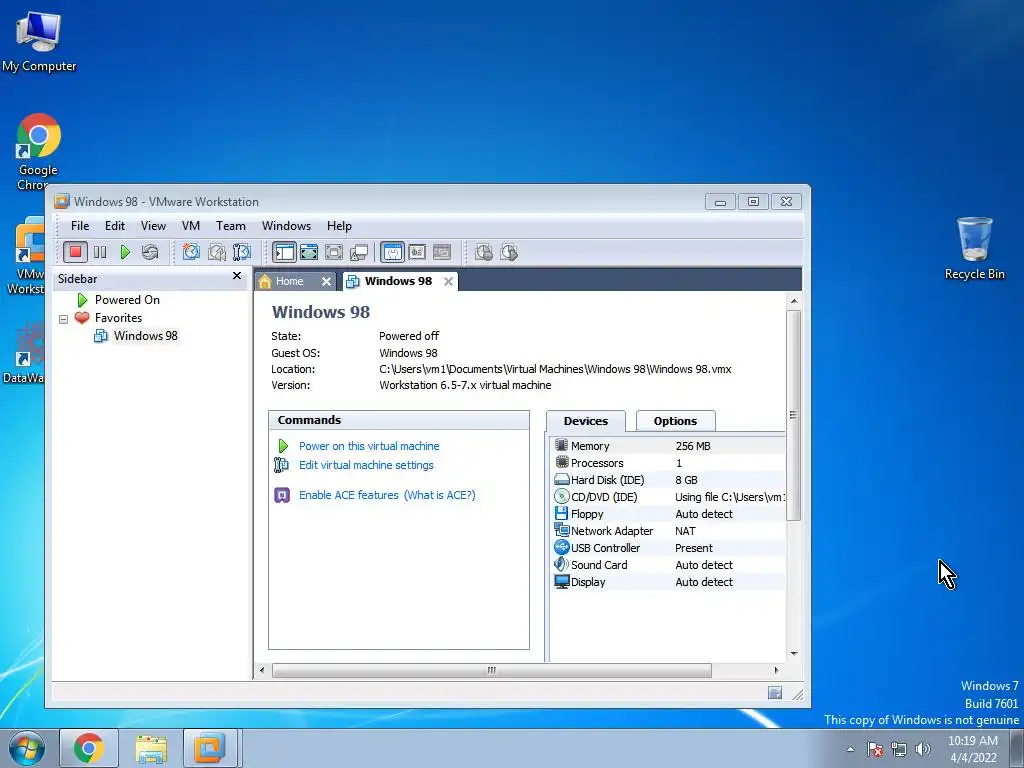Click Enable ACE features link
This screenshot has height=768, width=1024.
coord(348,495)
